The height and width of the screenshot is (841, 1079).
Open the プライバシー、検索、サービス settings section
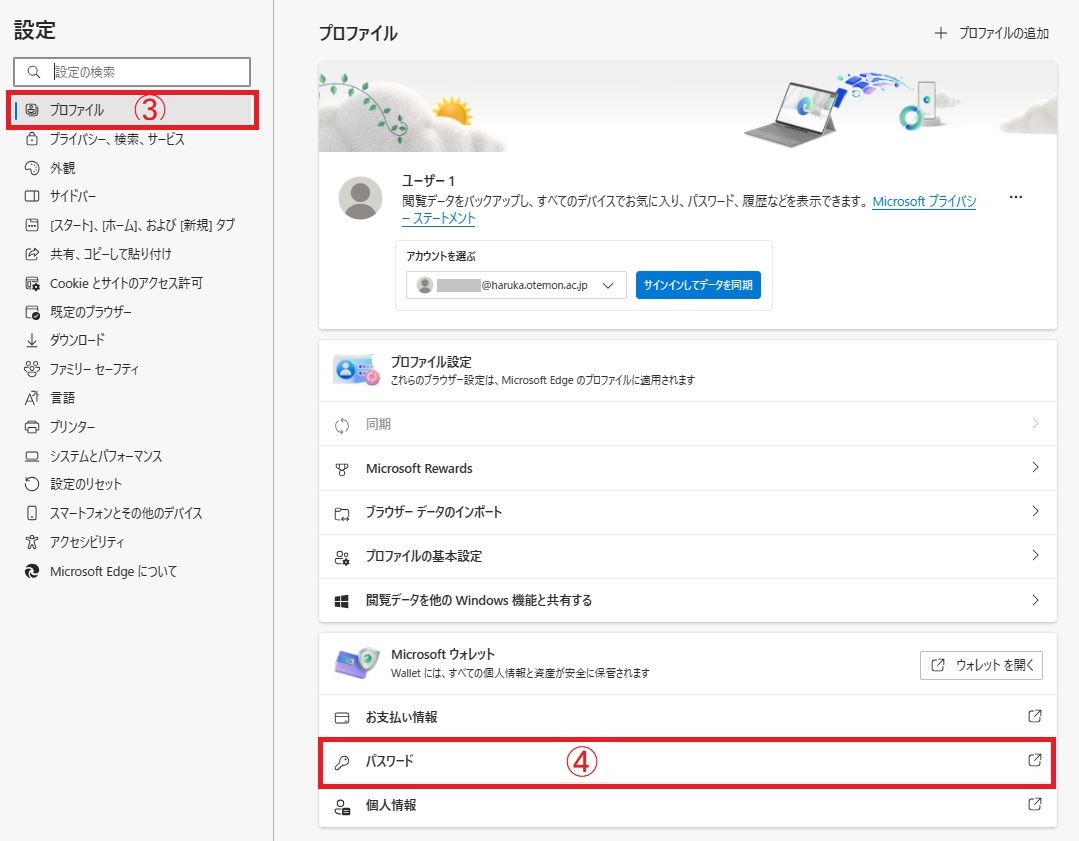[117, 139]
